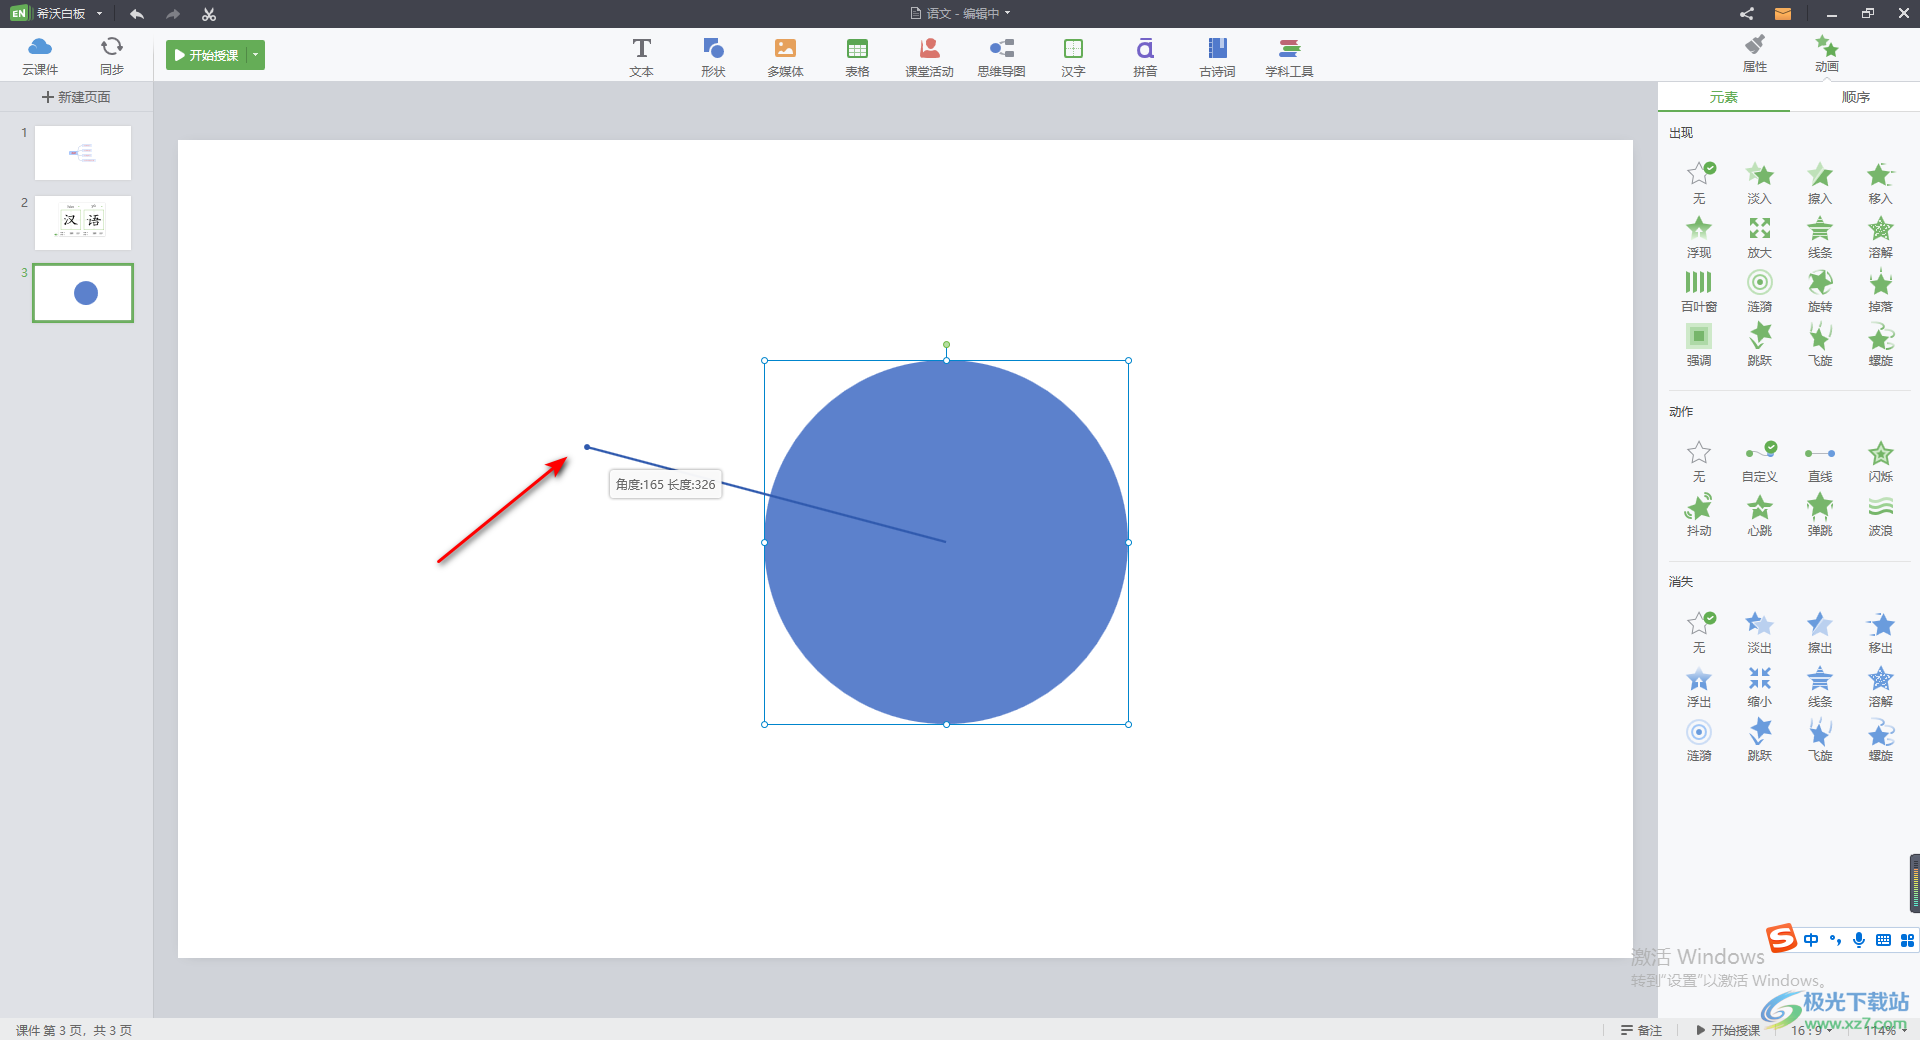Image resolution: width=1920 pixels, height=1040 pixels.
Task: Choose 无 under 消失 exit effects
Action: (x=1699, y=632)
